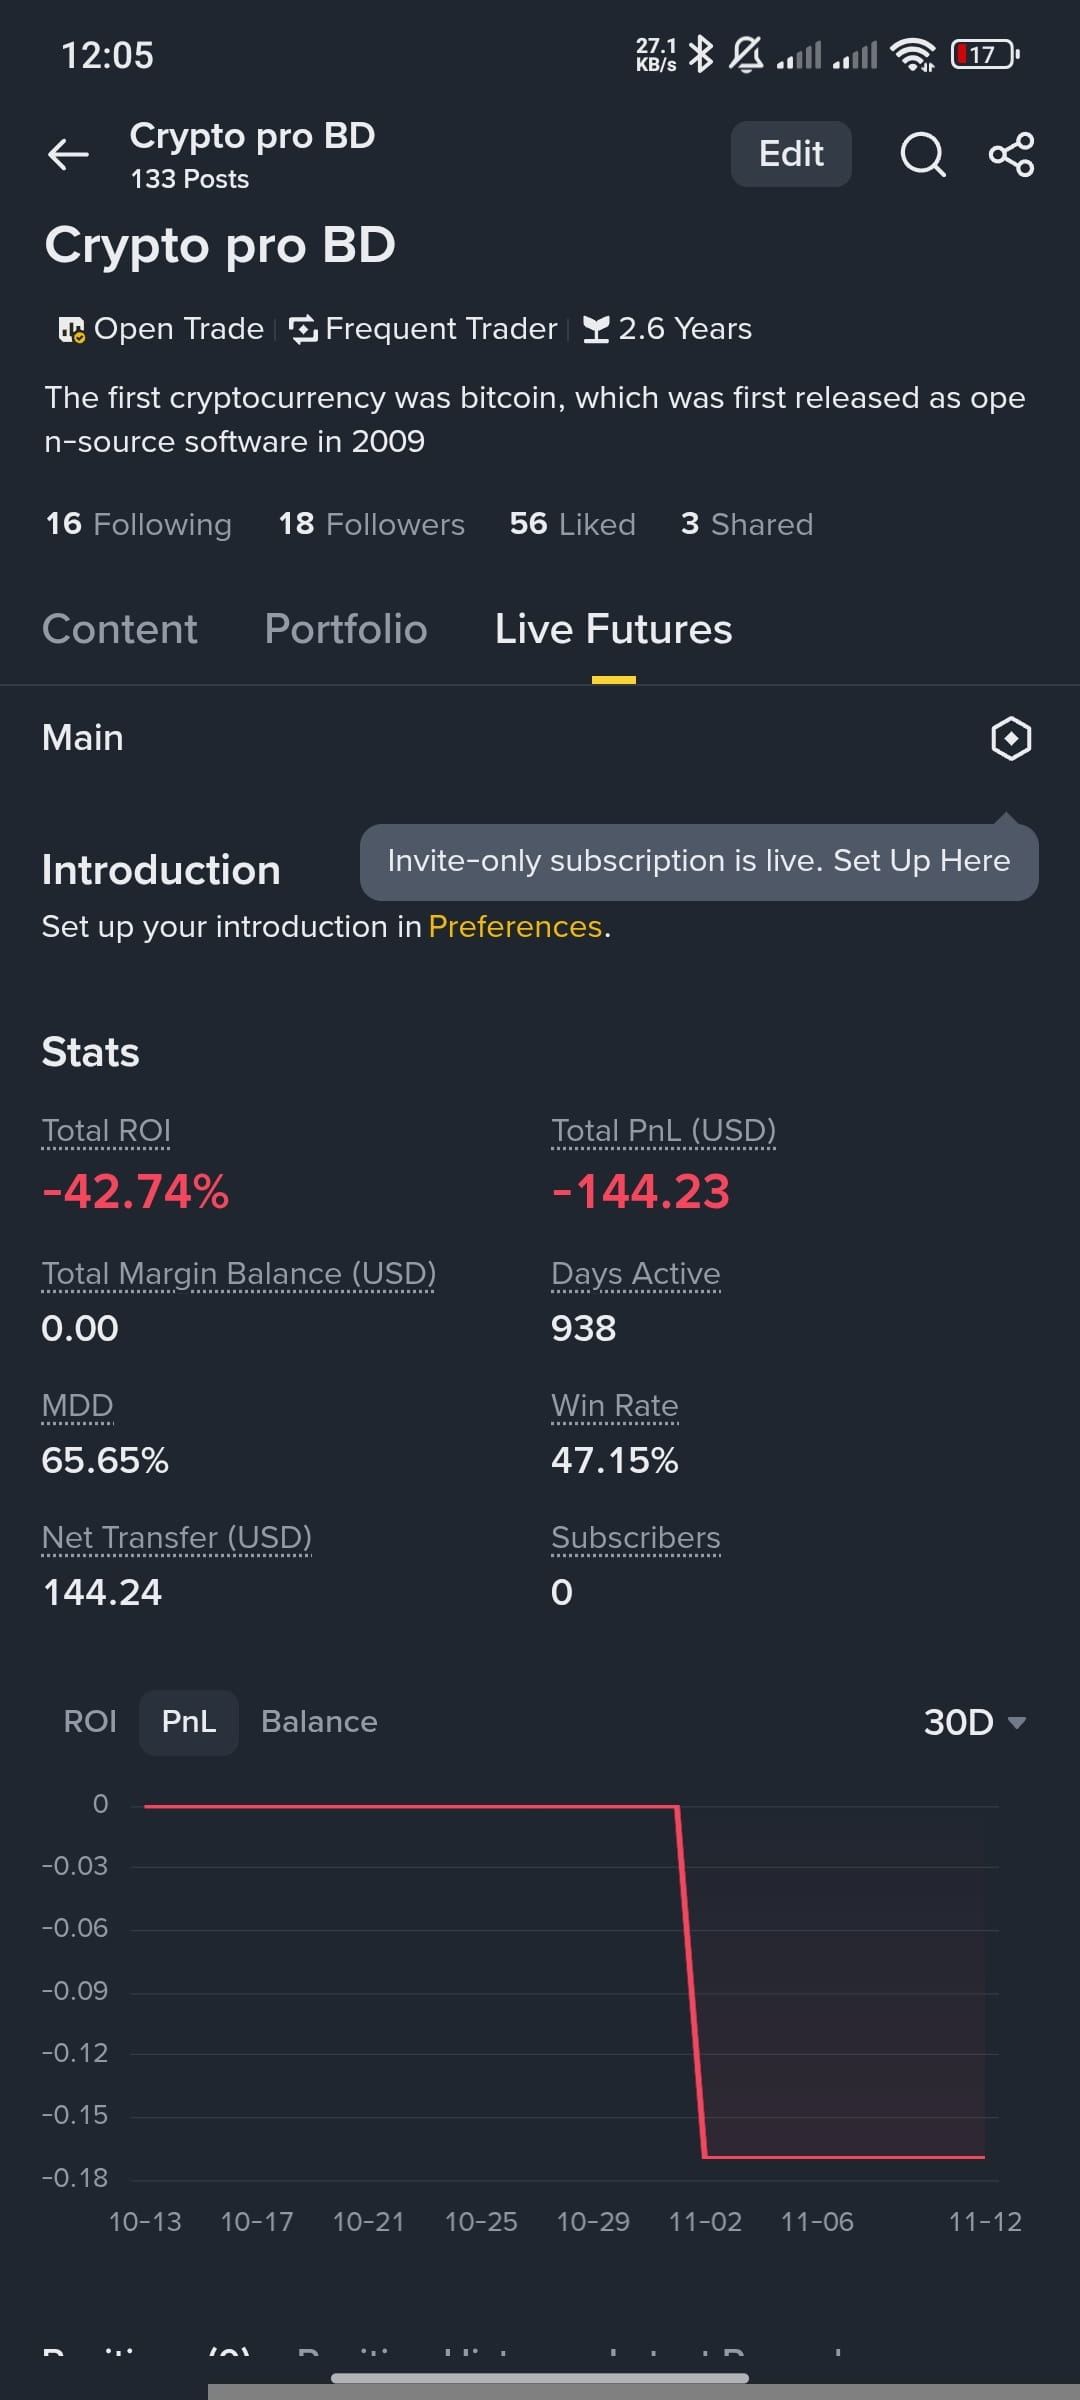Tap the share icon
This screenshot has height=2400, width=1080.
click(1011, 154)
